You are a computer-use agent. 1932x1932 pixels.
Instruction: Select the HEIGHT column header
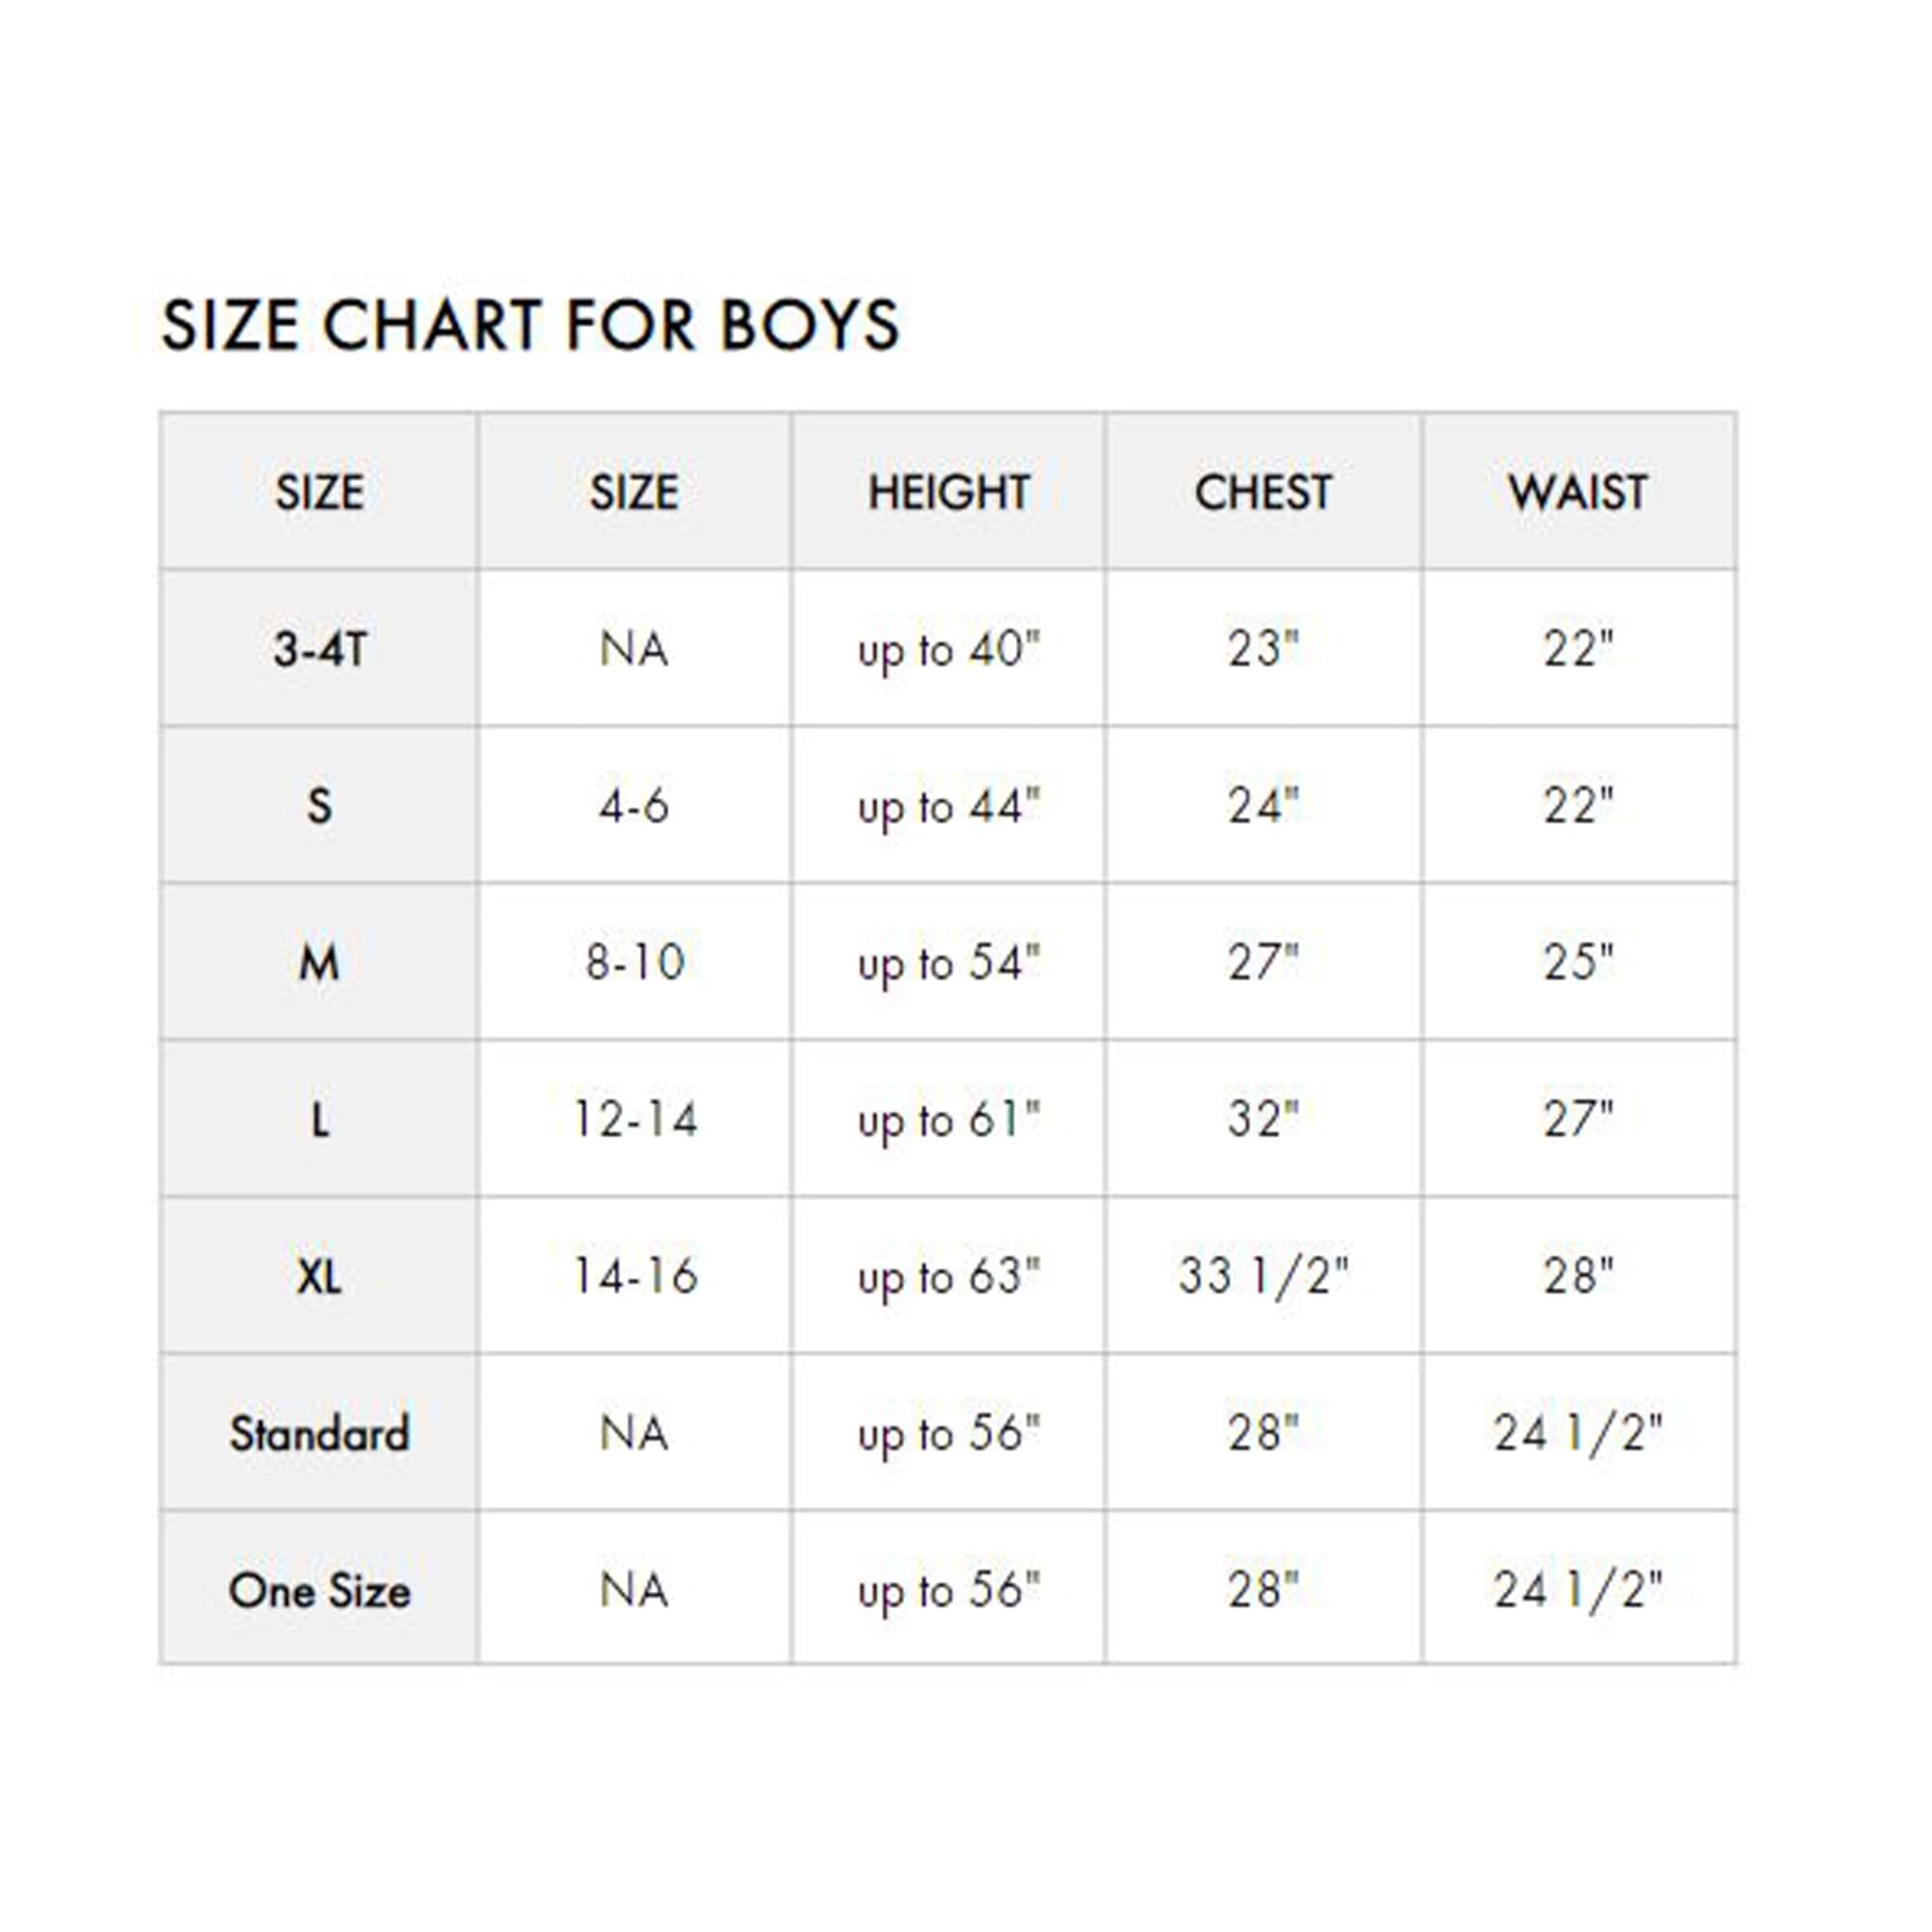948,492
